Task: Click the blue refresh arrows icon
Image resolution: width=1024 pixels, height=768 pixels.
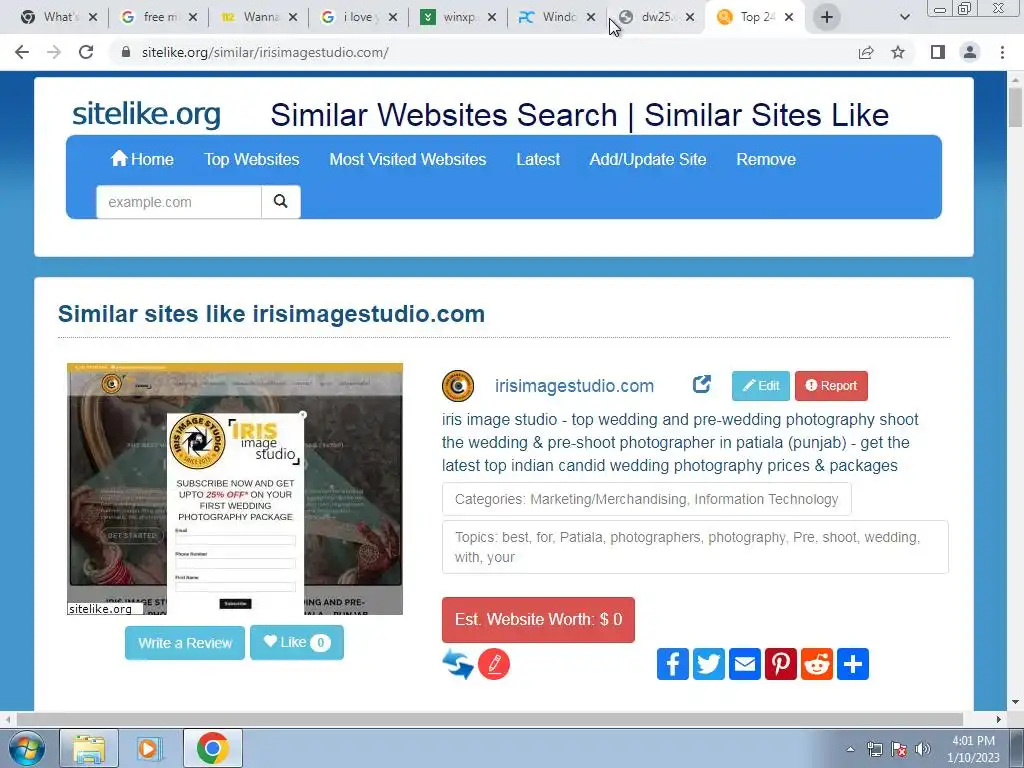Action: click(458, 664)
